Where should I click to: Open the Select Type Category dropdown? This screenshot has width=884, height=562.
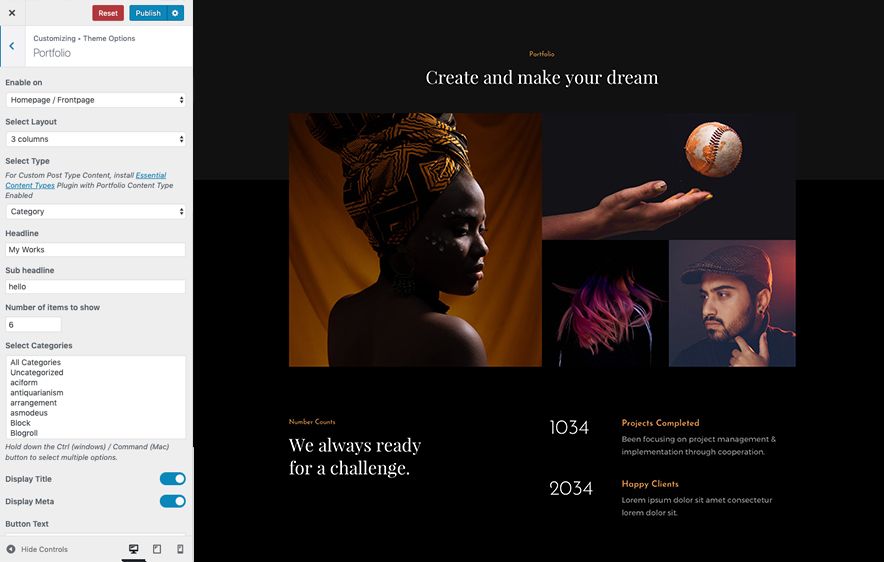tap(96, 211)
